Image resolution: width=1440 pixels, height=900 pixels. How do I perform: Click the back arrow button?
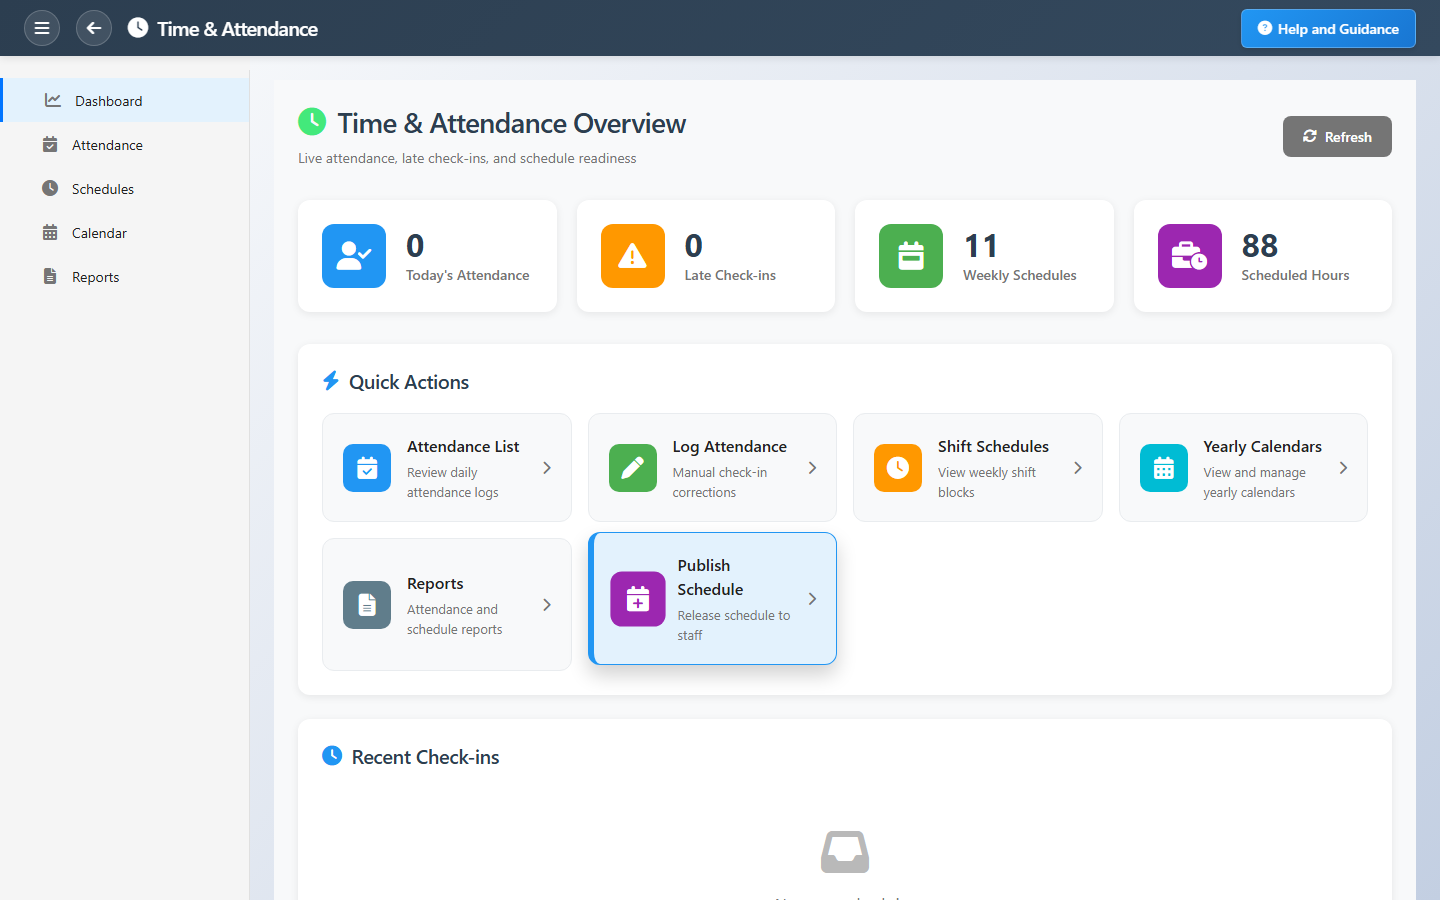[x=94, y=28]
